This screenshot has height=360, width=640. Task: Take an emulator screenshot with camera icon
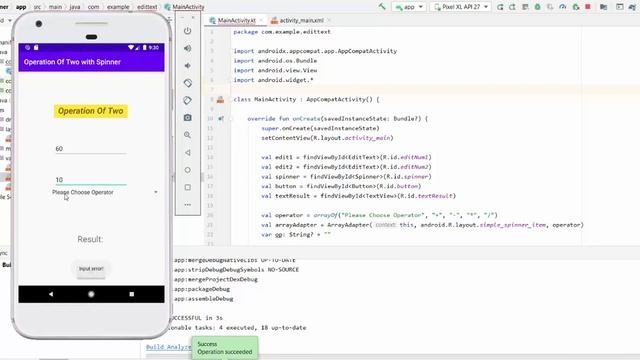point(187,118)
